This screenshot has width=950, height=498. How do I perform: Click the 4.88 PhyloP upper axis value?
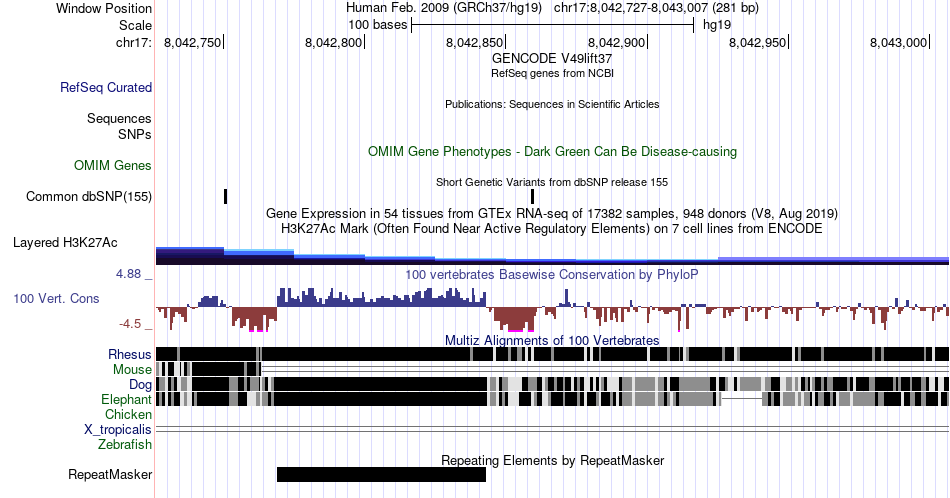click(x=128, y=274)
